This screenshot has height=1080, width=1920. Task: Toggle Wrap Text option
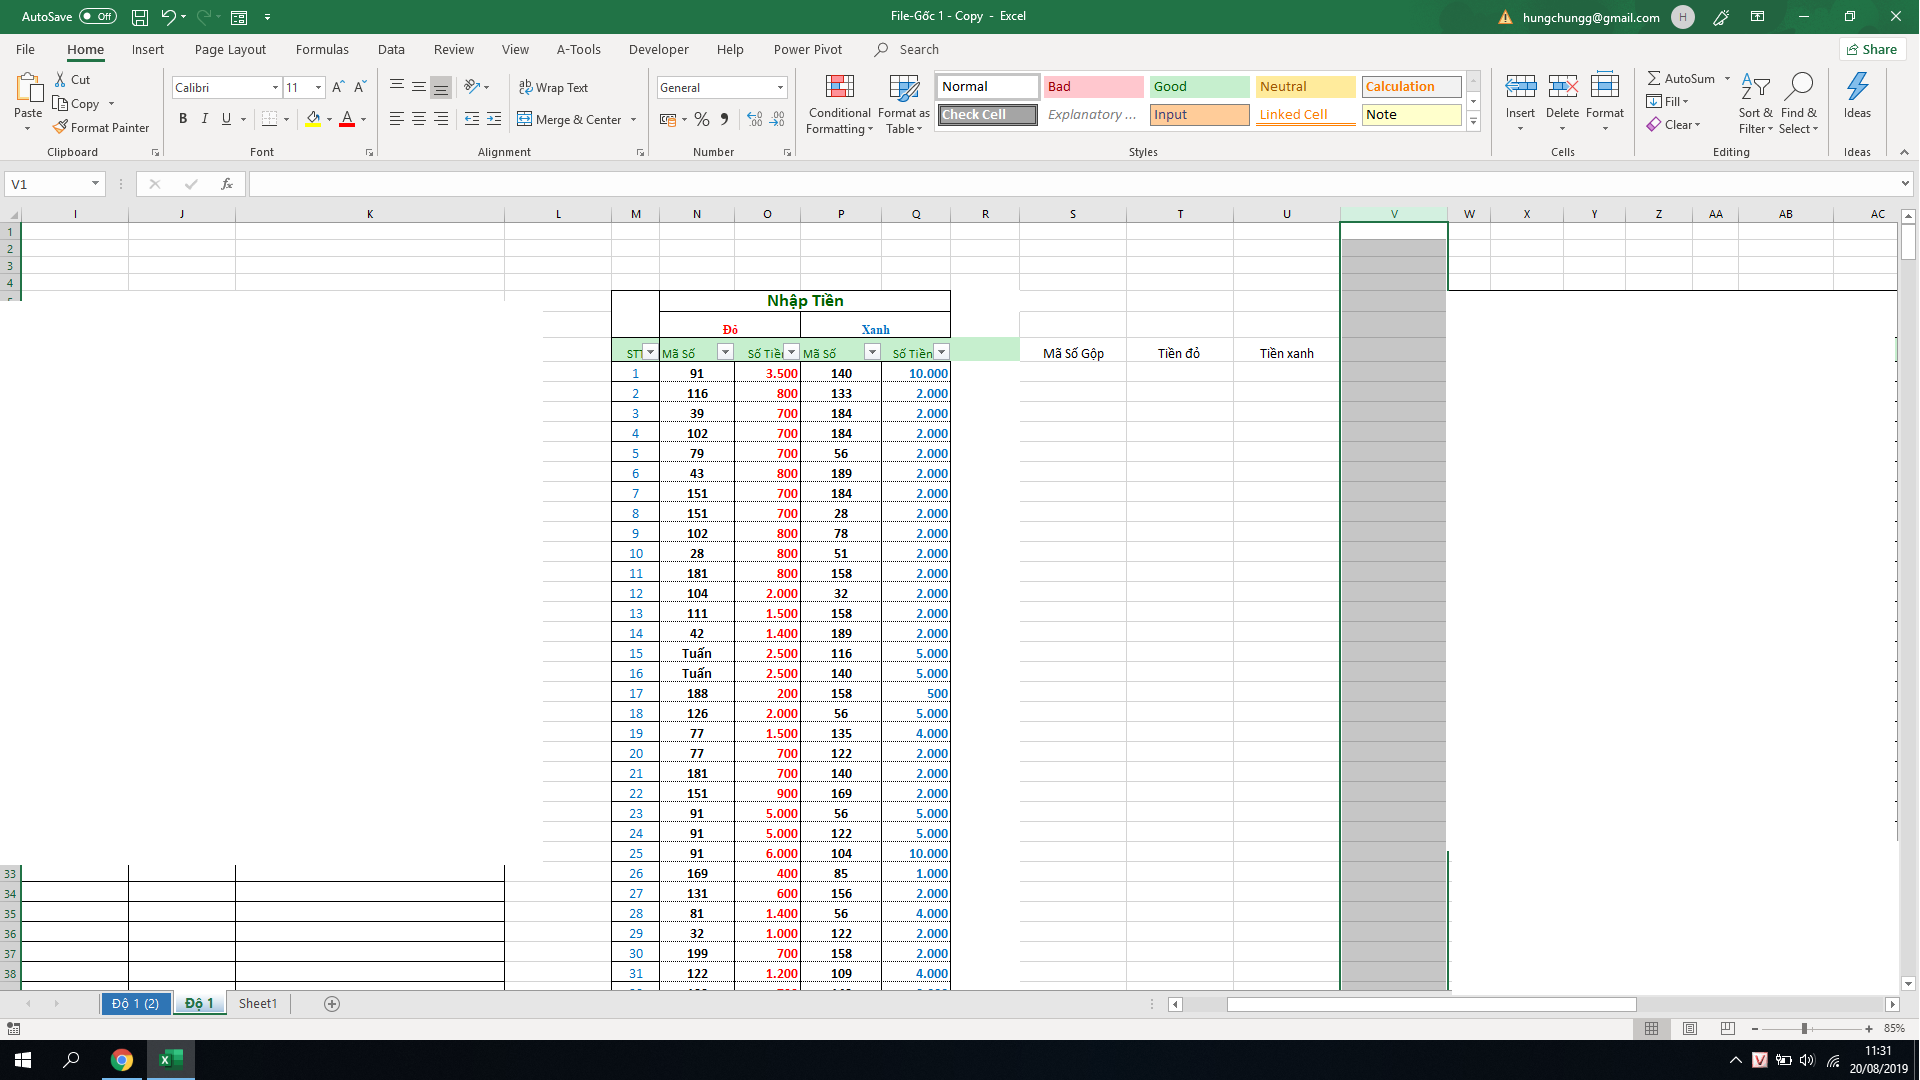(x=553, y=88)
